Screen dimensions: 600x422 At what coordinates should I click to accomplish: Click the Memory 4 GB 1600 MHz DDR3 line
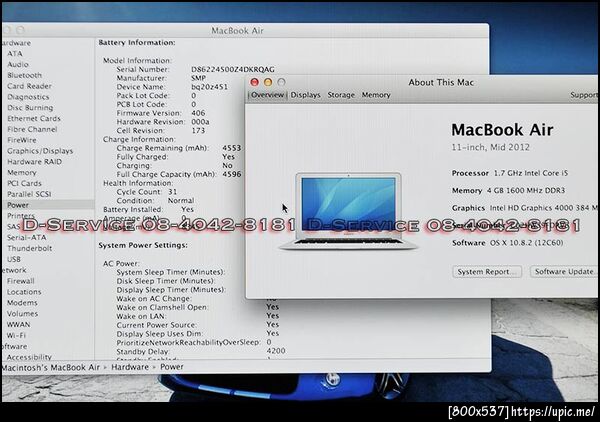click(508, 190)
